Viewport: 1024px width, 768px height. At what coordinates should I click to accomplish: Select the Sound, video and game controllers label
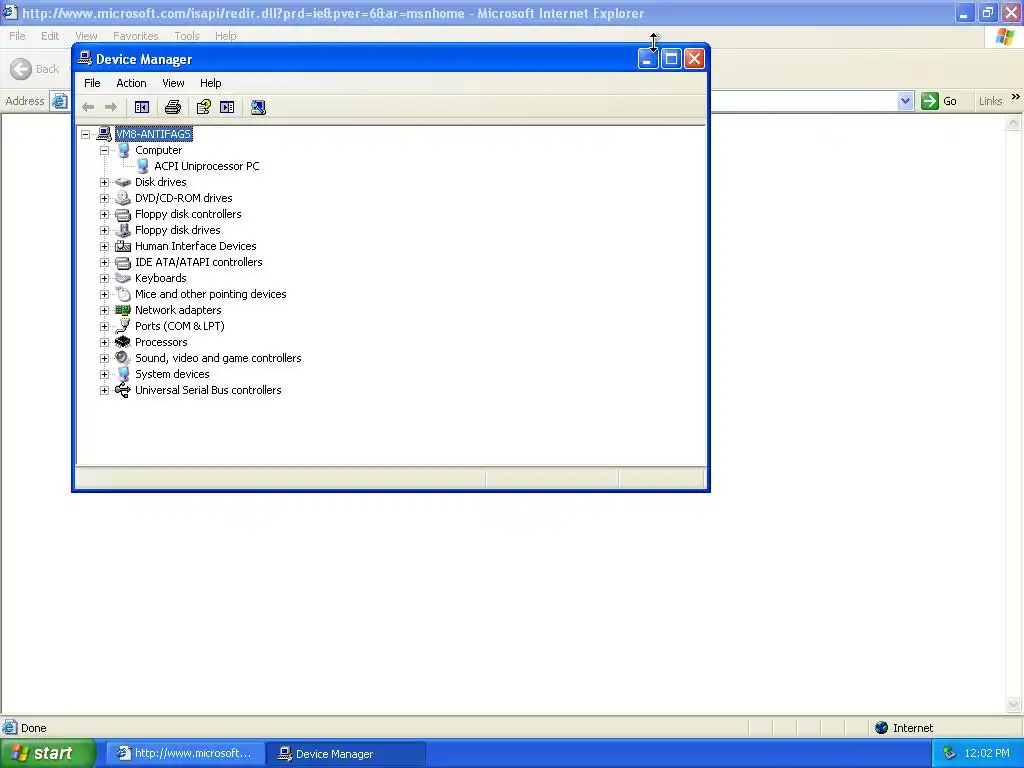[218, 358]
